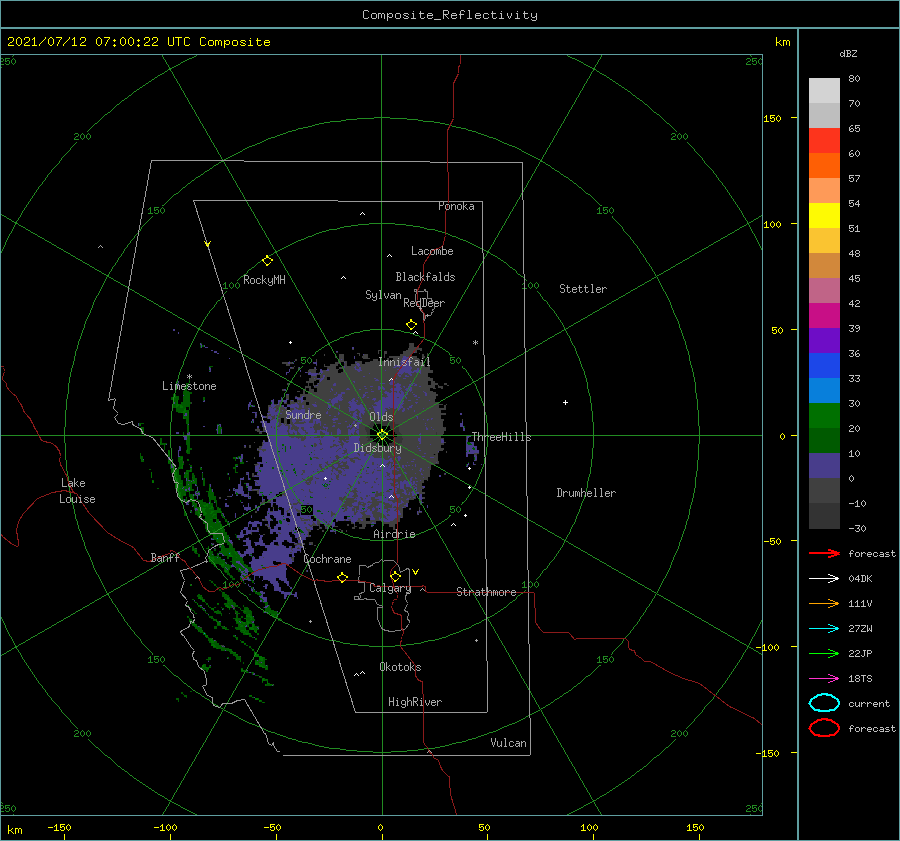The height and width of the screenshot is (841, 900).
Task: Click the Banff town label
Action: 165,557
